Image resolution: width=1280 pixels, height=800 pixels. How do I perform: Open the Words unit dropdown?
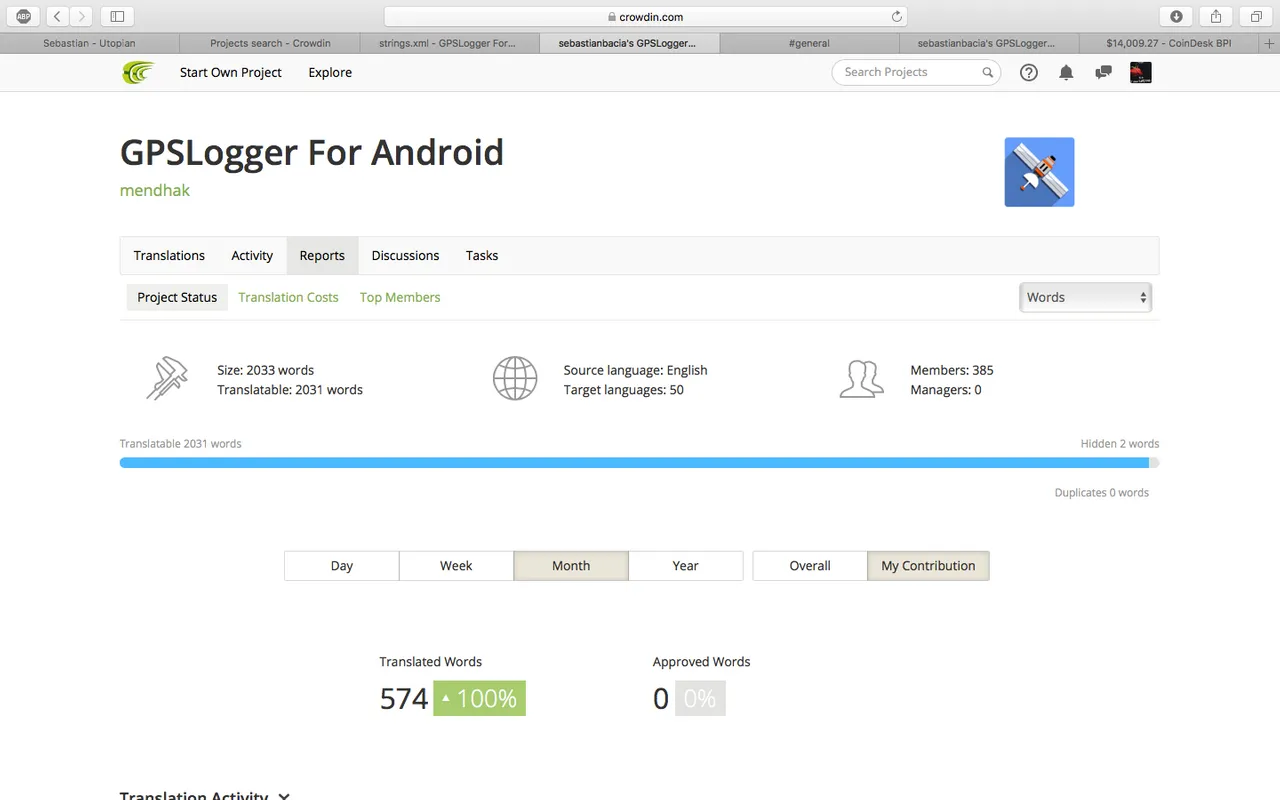point(1085,297)
